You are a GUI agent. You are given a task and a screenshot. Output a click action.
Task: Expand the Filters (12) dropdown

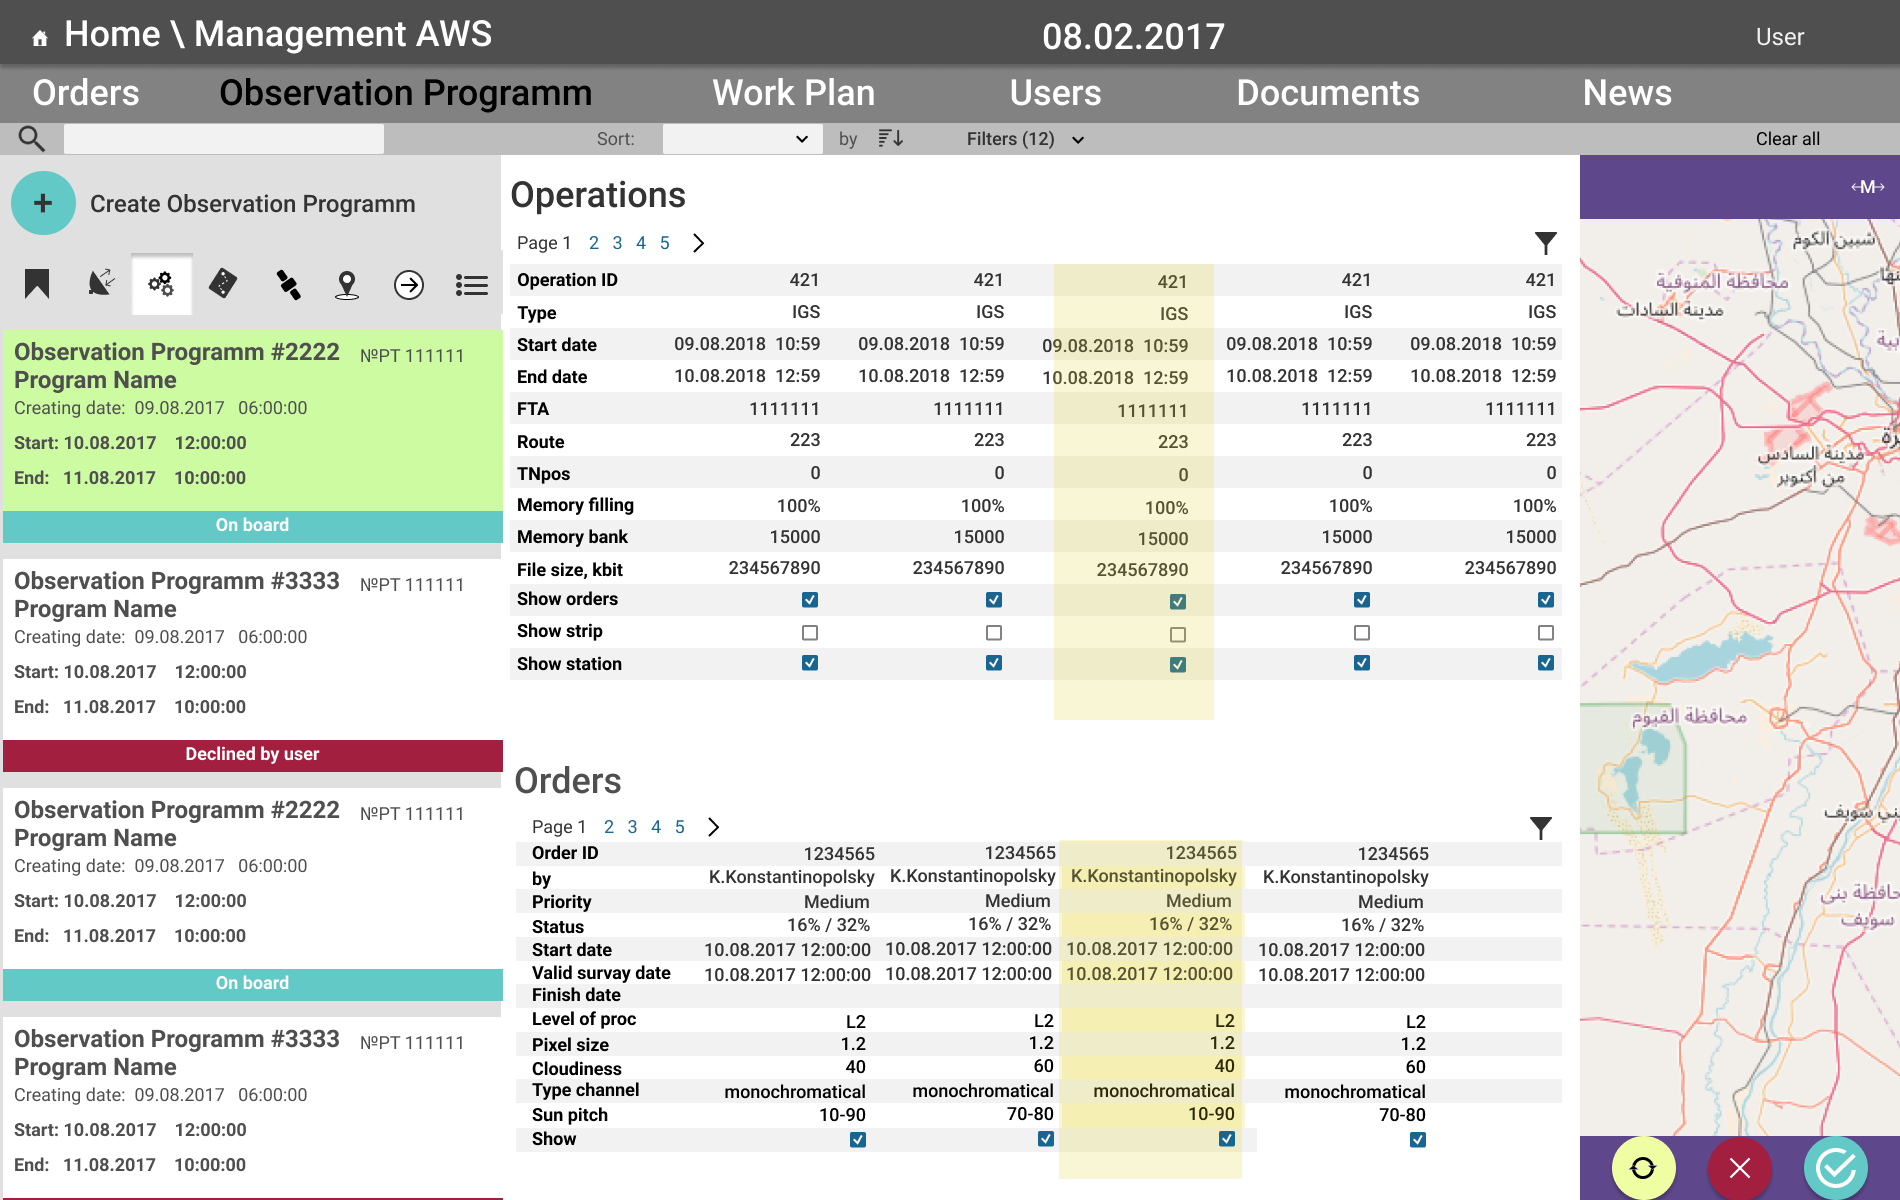tap(1025, 139)
